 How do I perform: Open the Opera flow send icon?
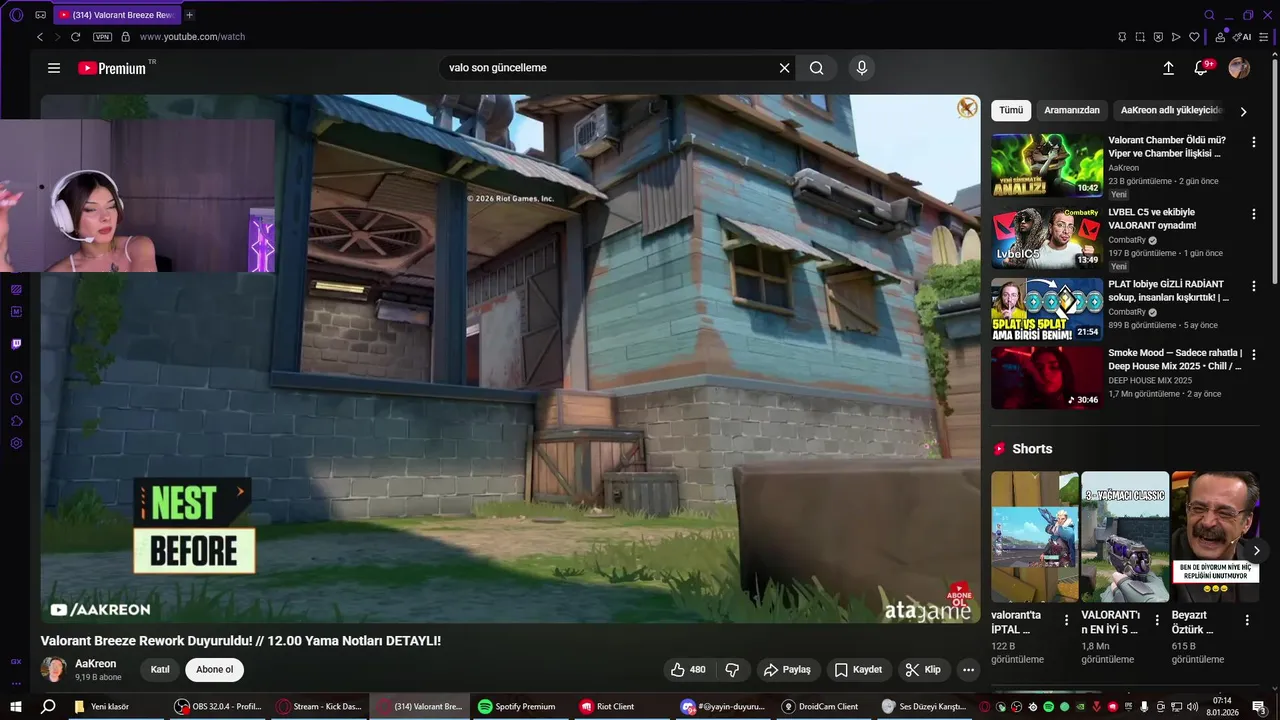tap(1176, 37)
